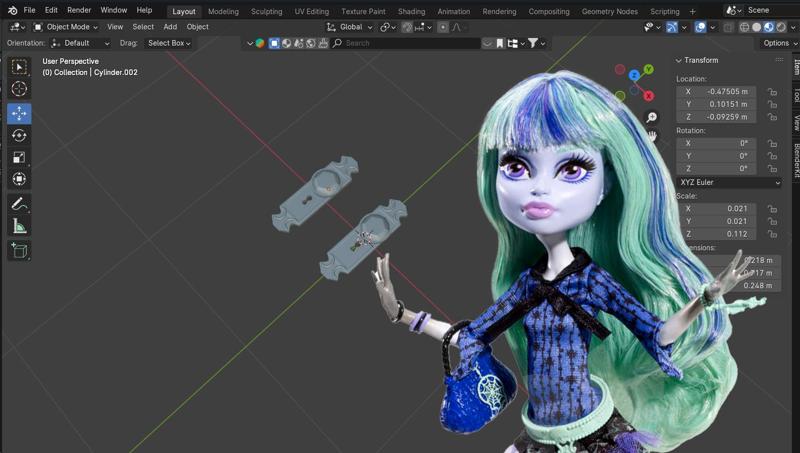This screenshot has width=800, height=453.
Task: Activate the Rotate tool
Action: click(x=19, y=135)
